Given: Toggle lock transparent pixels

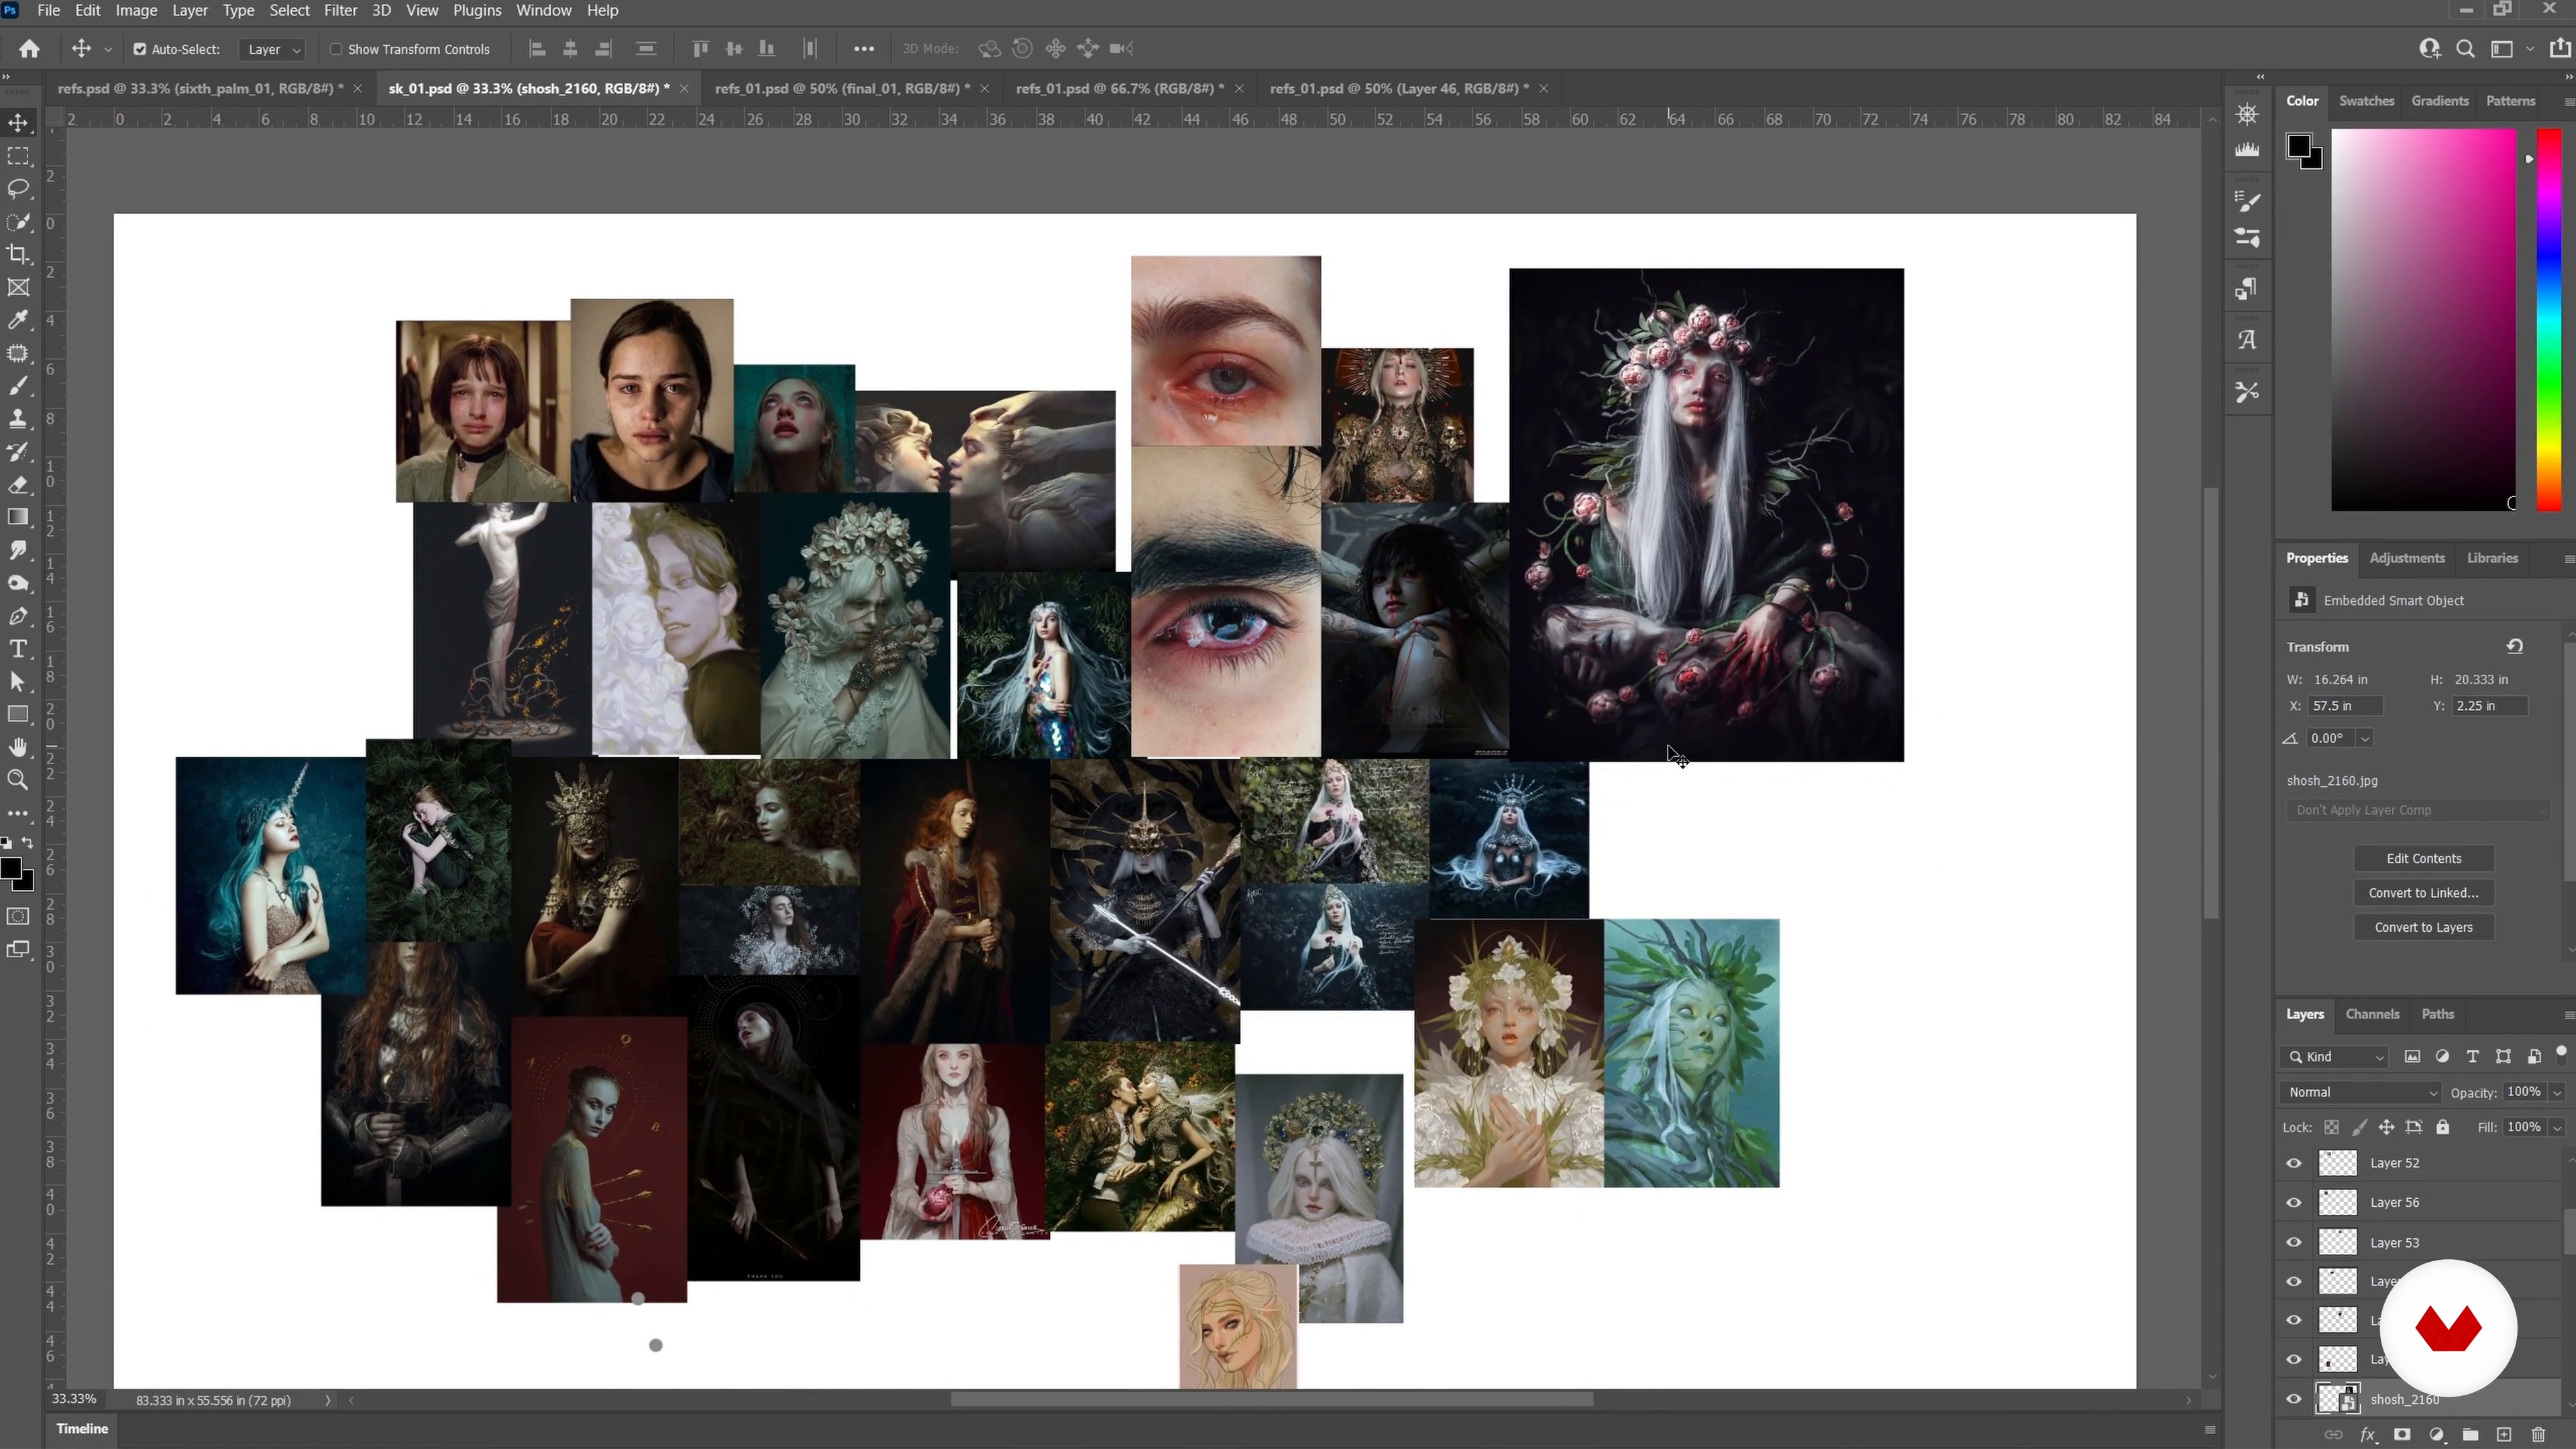Looking at the screenshot, I should tap(2331, 1127).
